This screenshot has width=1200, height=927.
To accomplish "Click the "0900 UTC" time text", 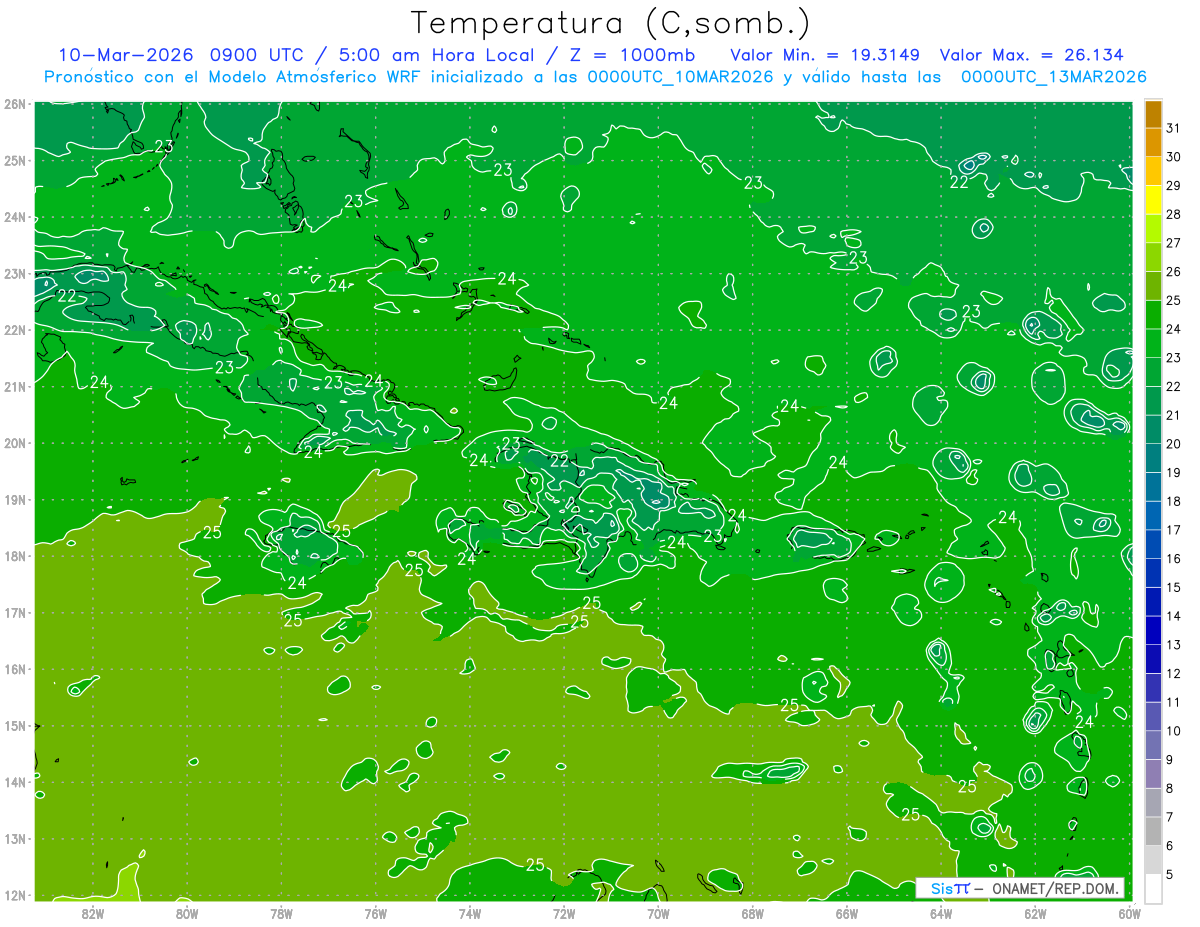I will [256, 54].
